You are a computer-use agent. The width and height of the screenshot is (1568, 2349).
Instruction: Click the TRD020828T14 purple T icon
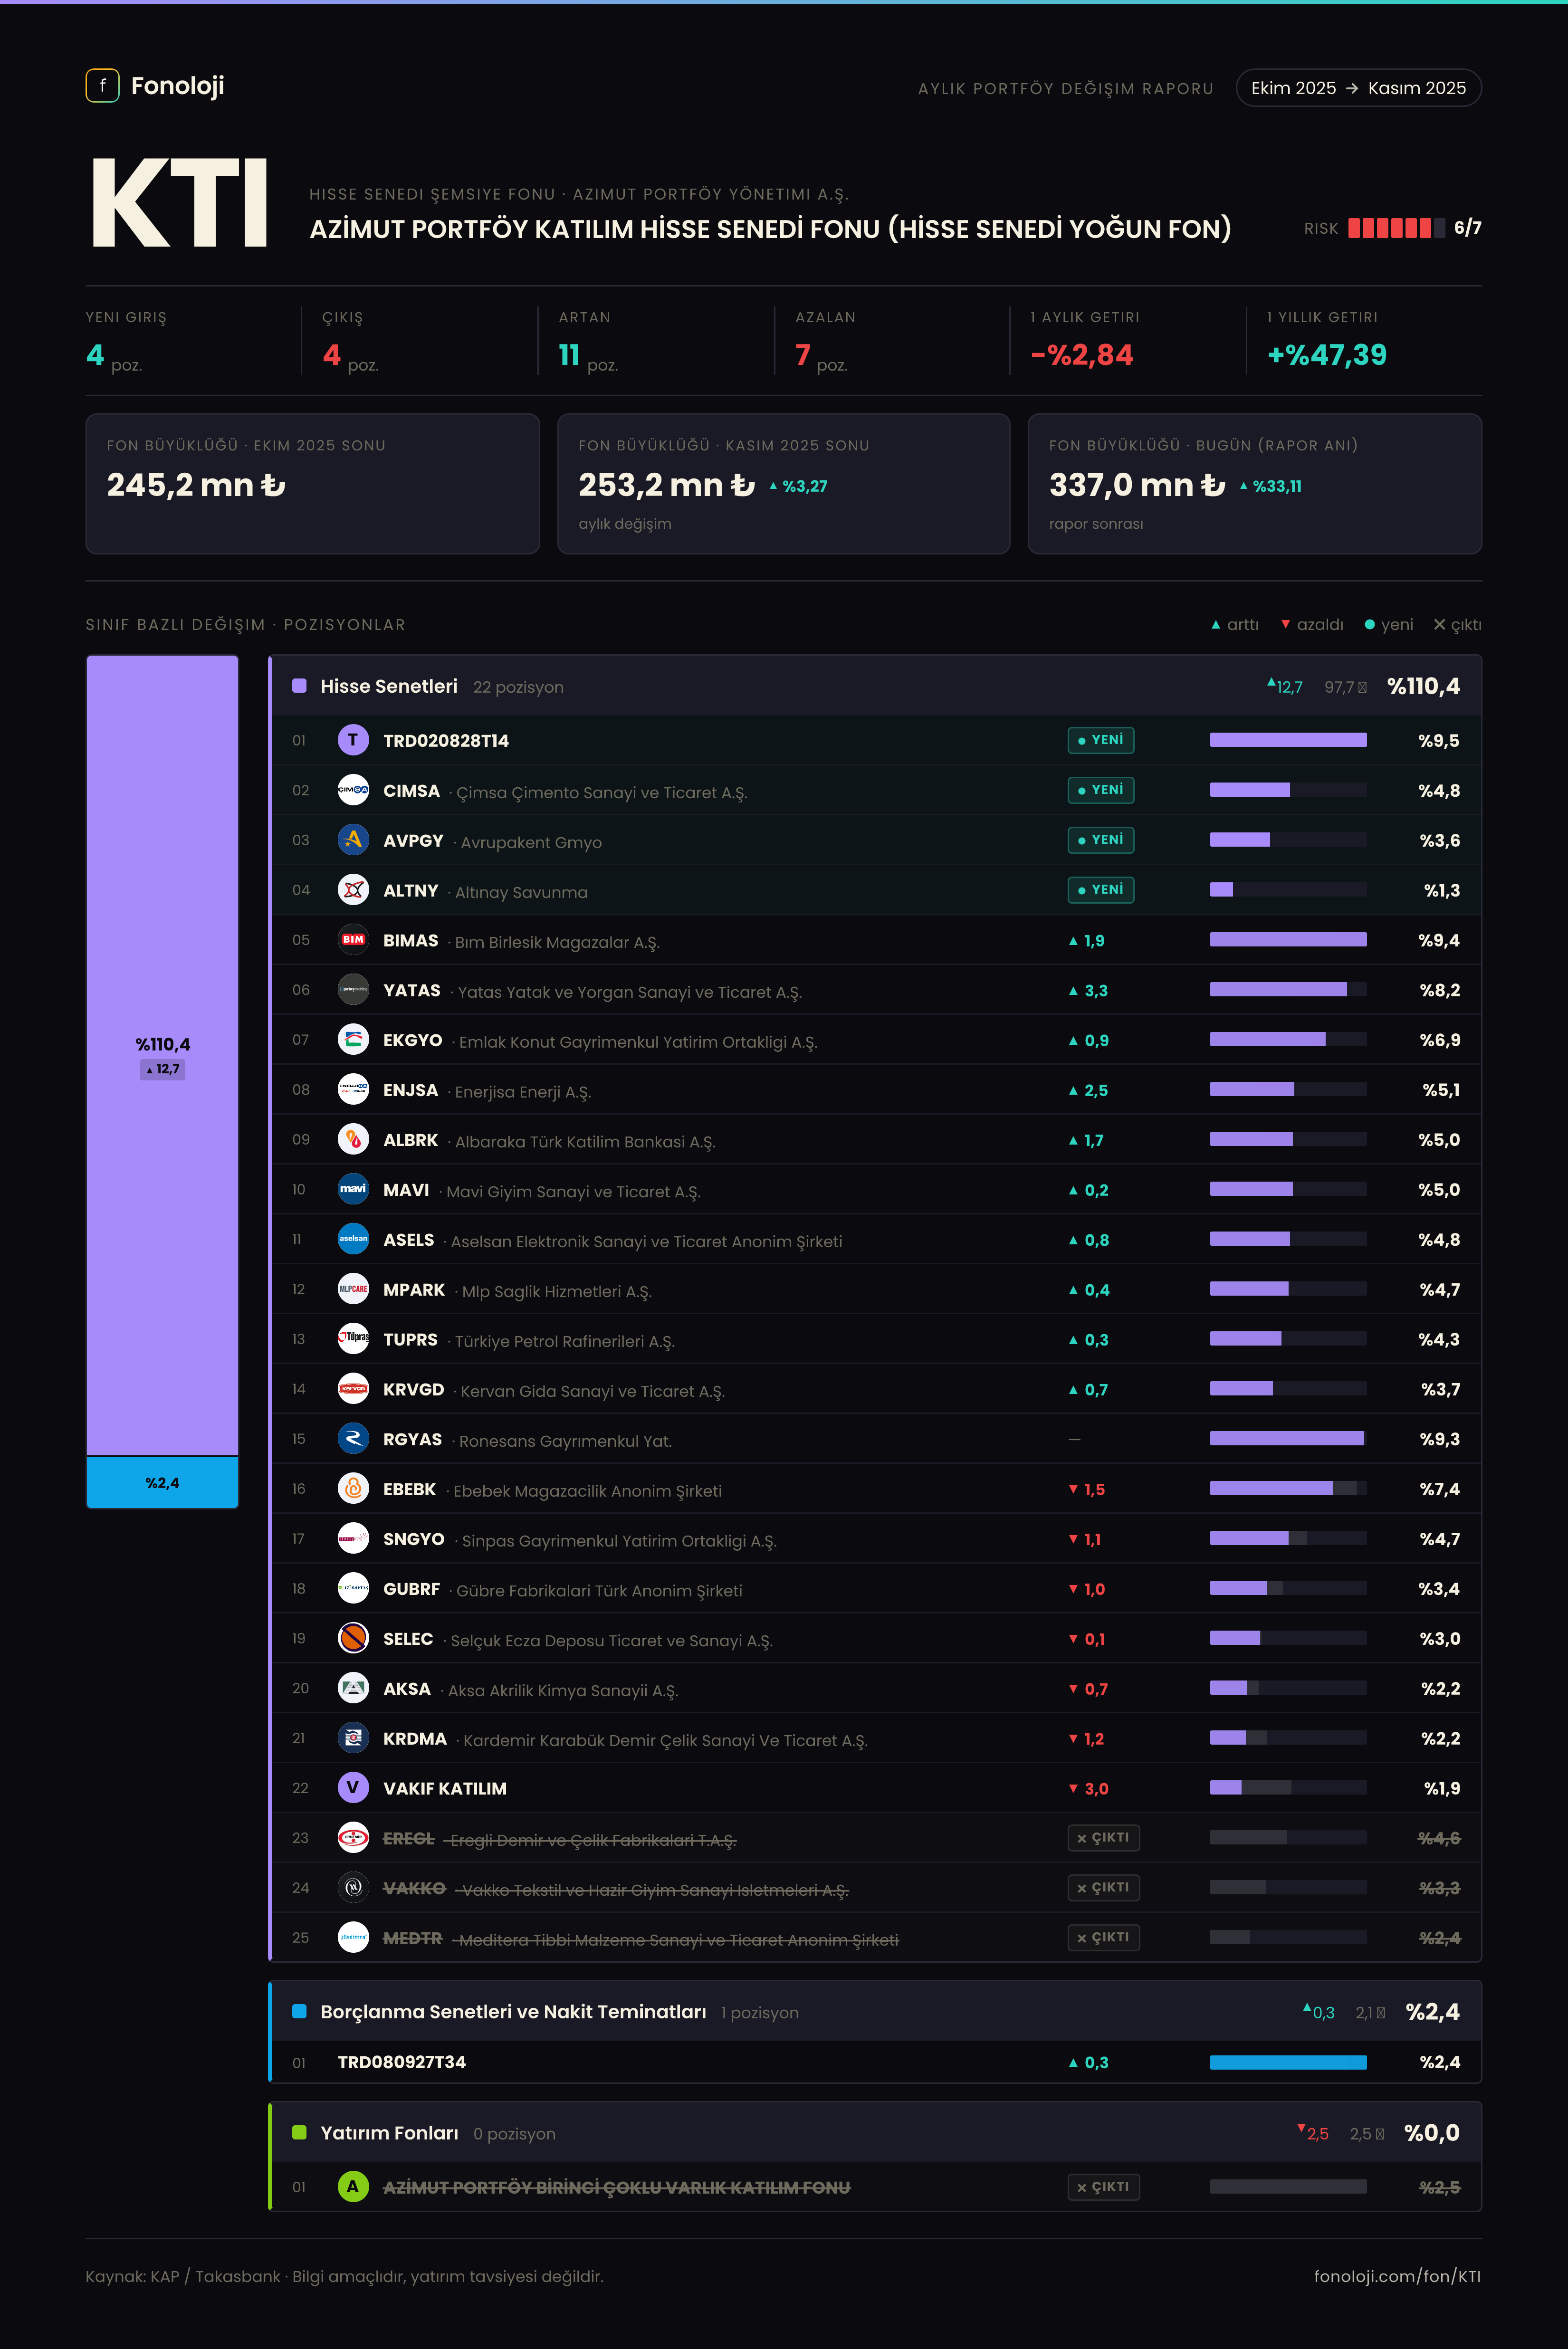click(x=353, y=740)
